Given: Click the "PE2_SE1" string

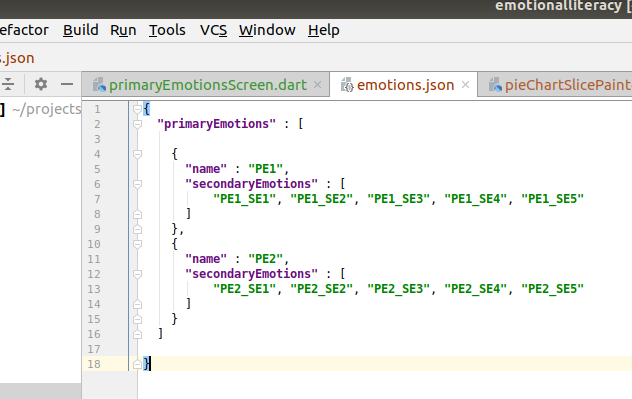Looking at the screenshot, I should [x=244, y=289].
